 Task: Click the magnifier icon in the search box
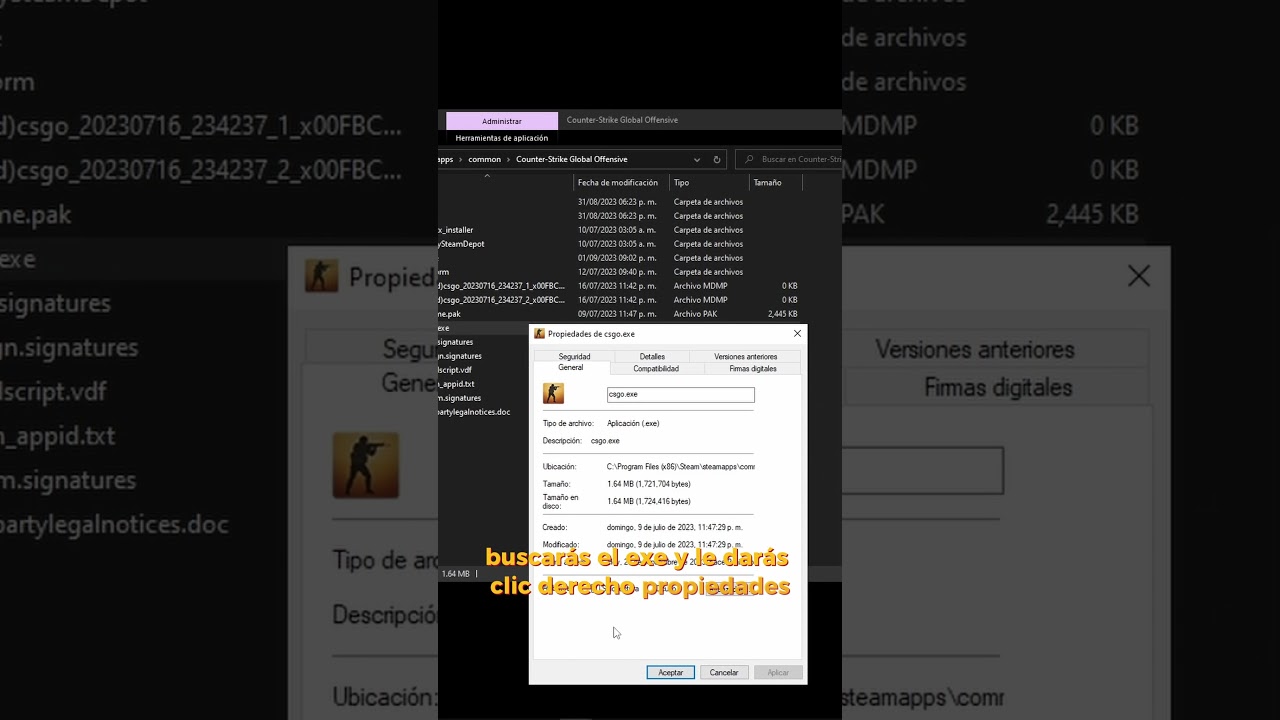(x=749, y=159)
